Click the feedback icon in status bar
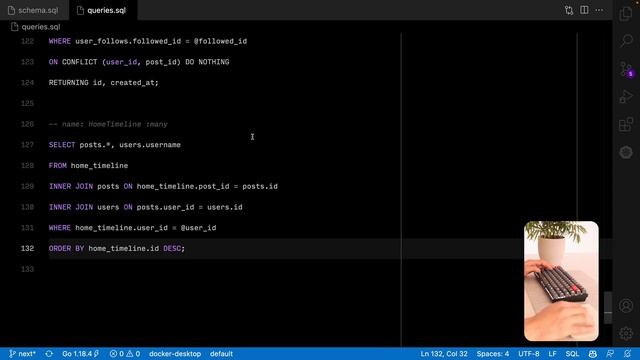 [x=610, y=354]
